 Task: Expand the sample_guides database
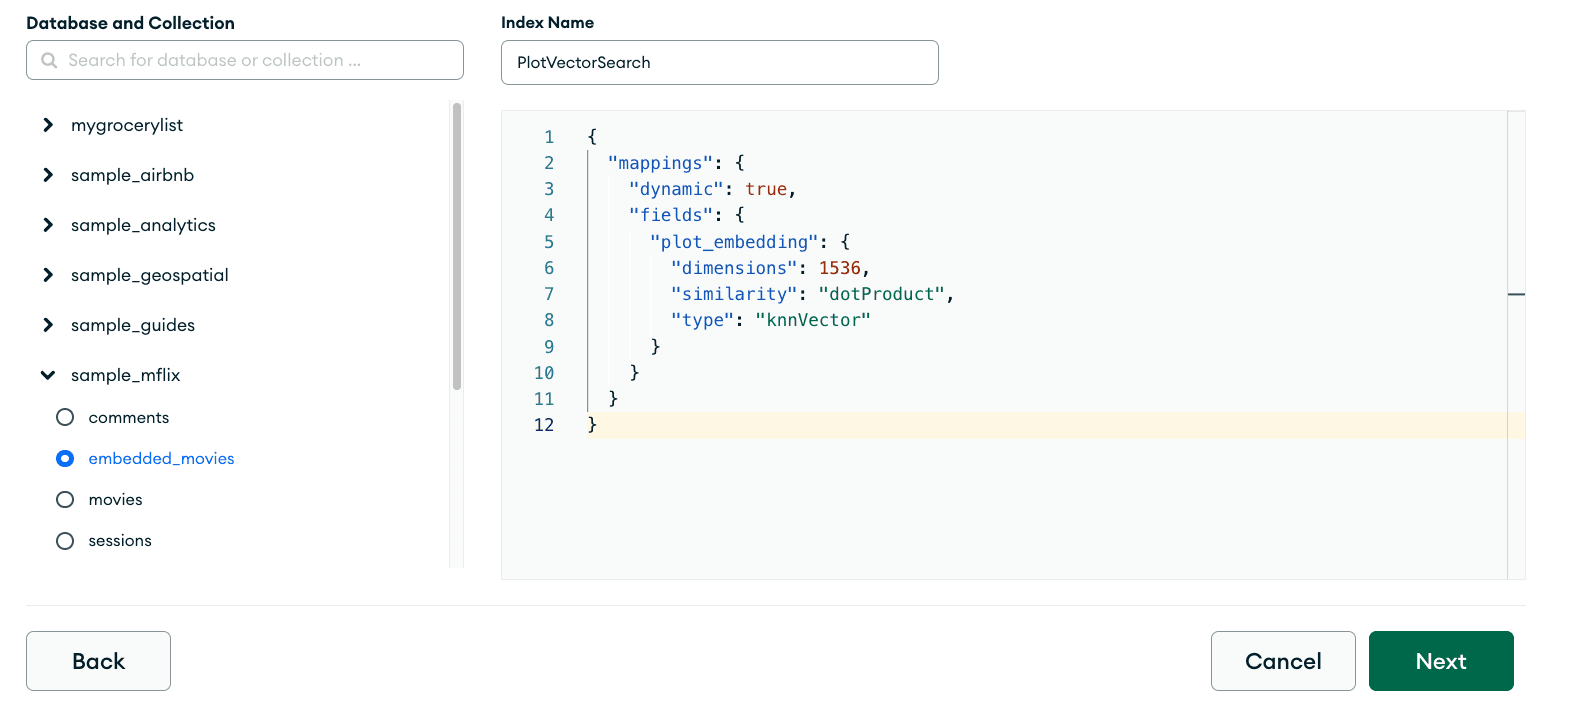[x=48, y=325]
